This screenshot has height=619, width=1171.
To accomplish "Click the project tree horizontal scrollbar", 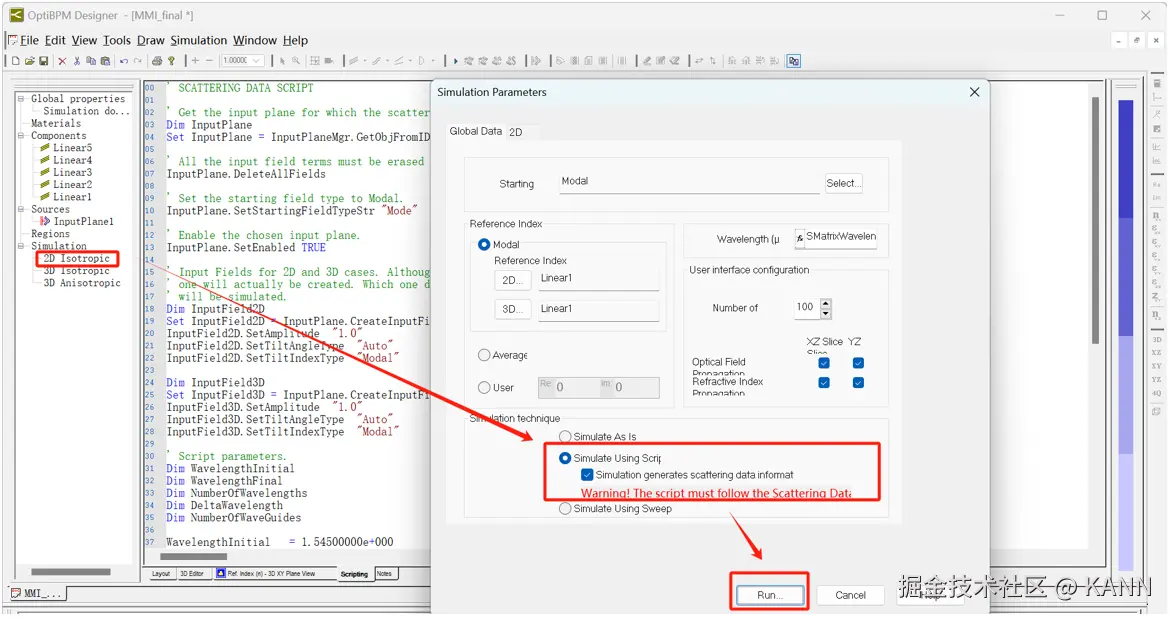I will 71,573.
